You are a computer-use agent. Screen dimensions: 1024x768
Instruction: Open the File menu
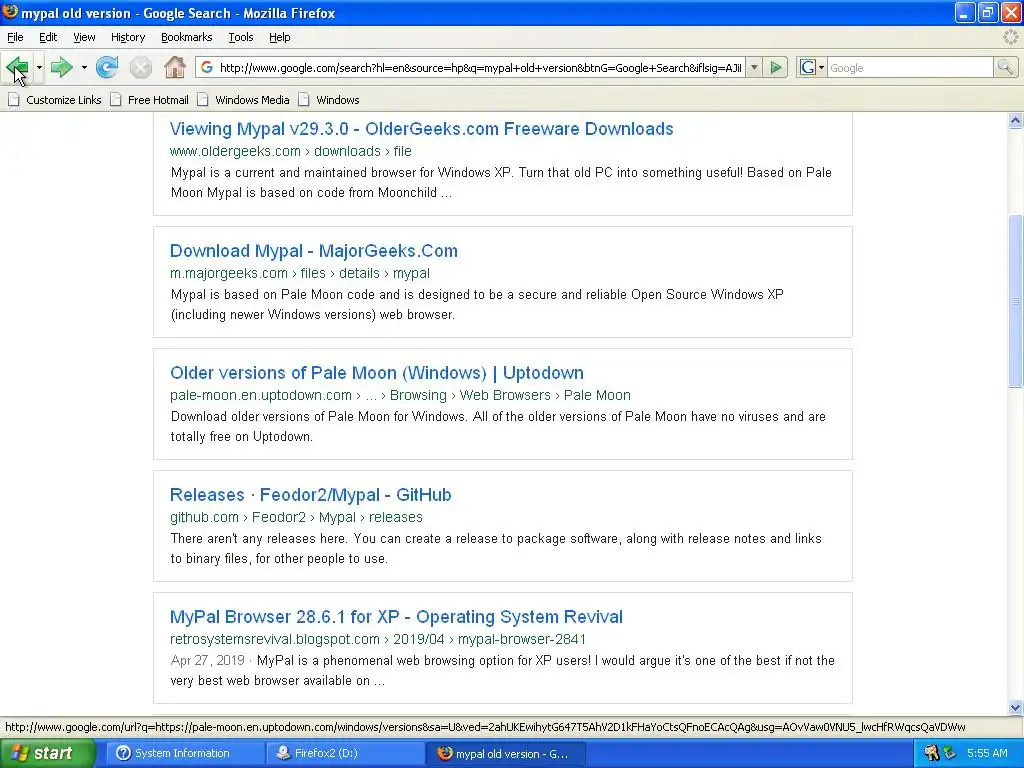(x=15, y=37)
